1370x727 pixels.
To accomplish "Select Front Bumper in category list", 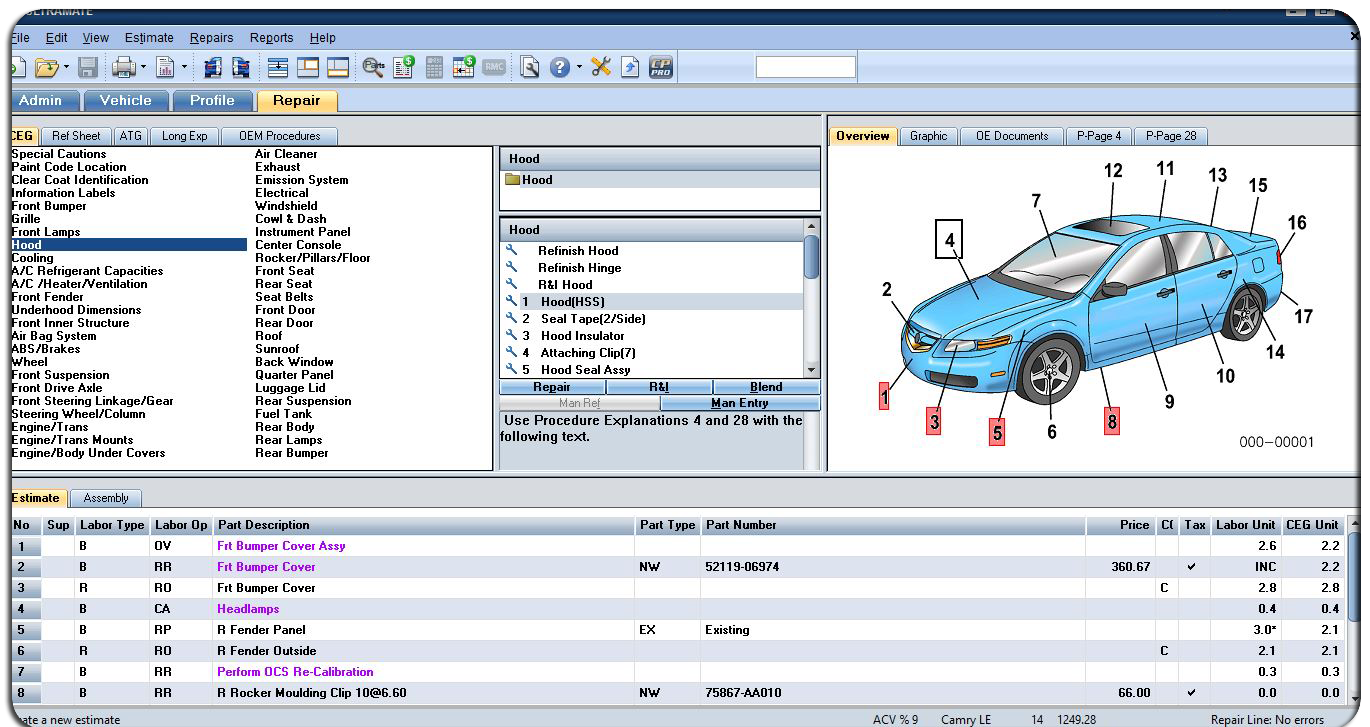I will point(49,206).
